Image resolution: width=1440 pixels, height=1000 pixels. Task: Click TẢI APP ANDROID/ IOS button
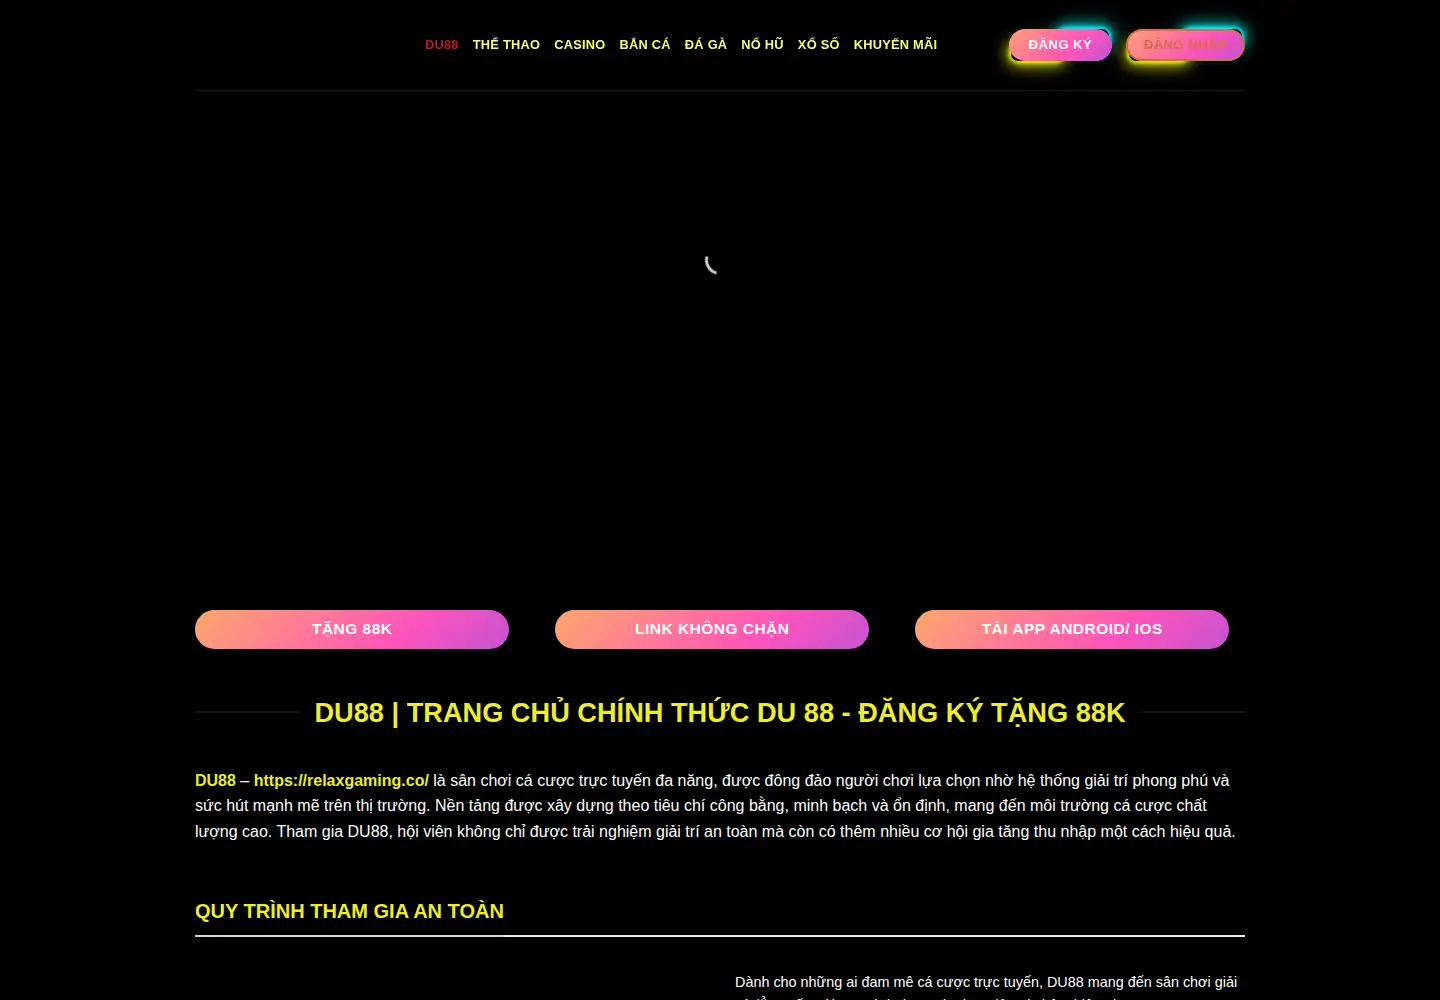pos(1072,629)
